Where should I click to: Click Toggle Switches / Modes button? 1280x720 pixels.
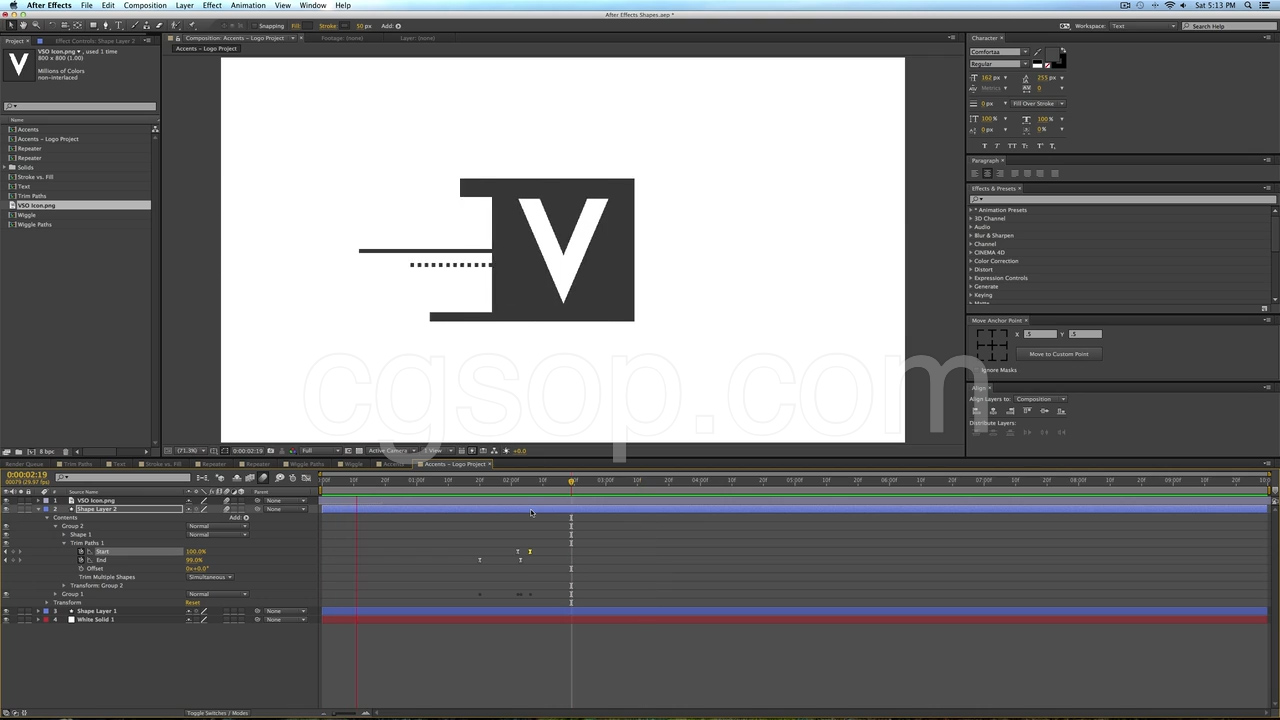coord(218,713)
